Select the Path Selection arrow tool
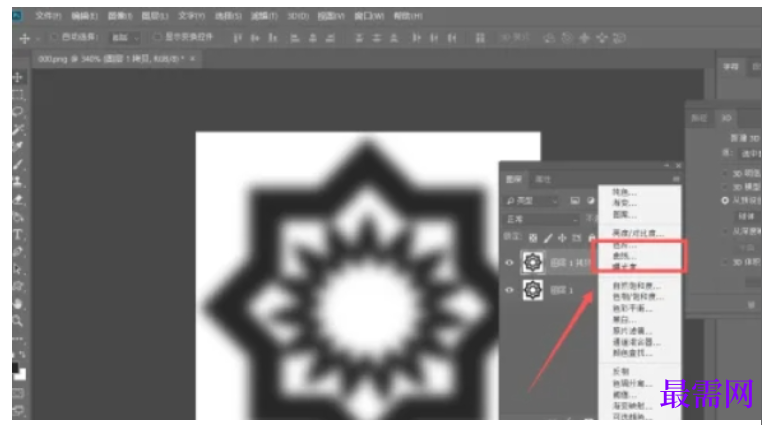The width and height of the screenshot is (772, 425). coord(18,269)
